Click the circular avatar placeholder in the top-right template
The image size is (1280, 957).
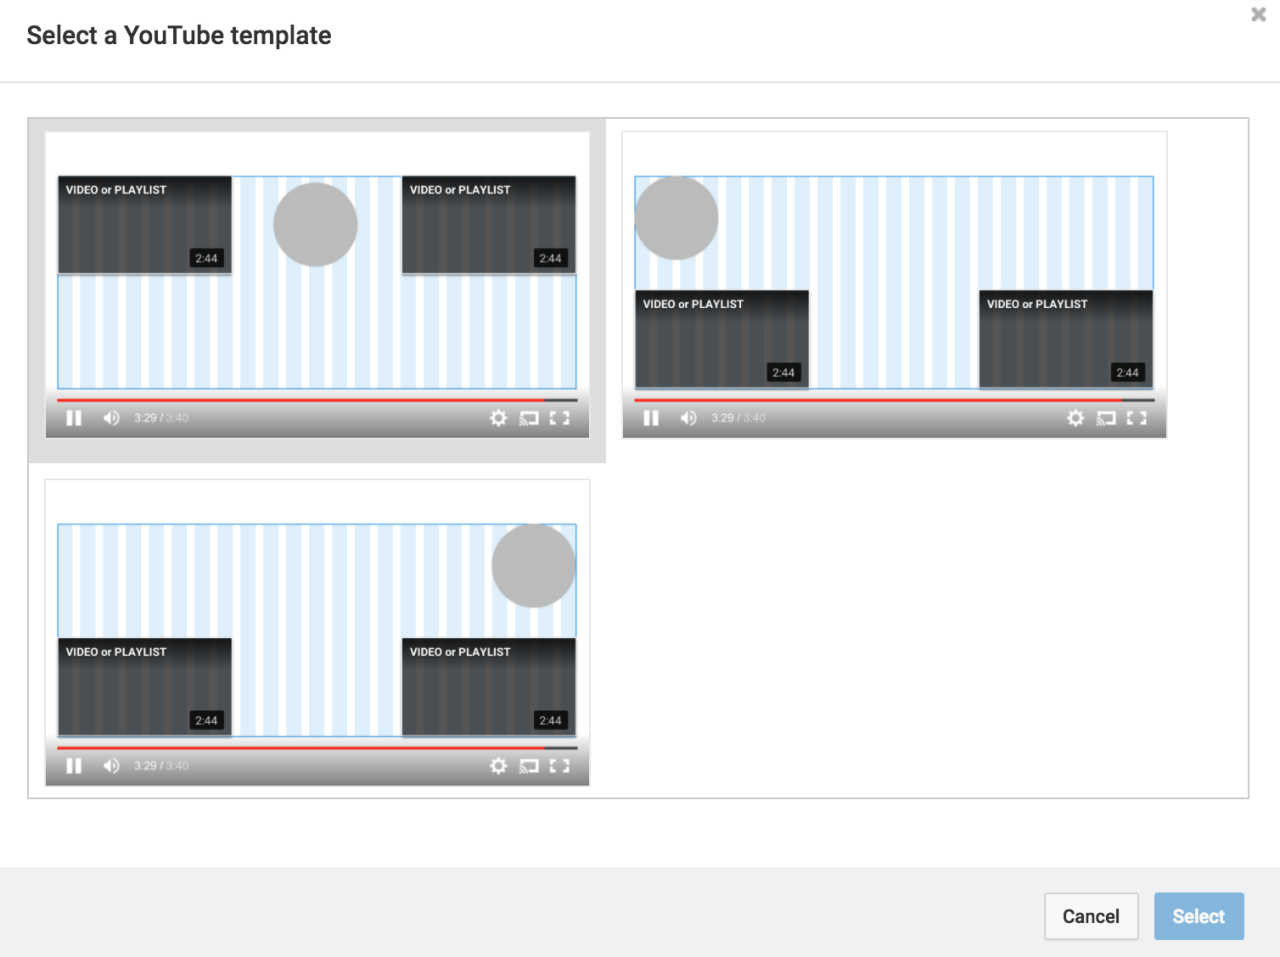point(677,217)
